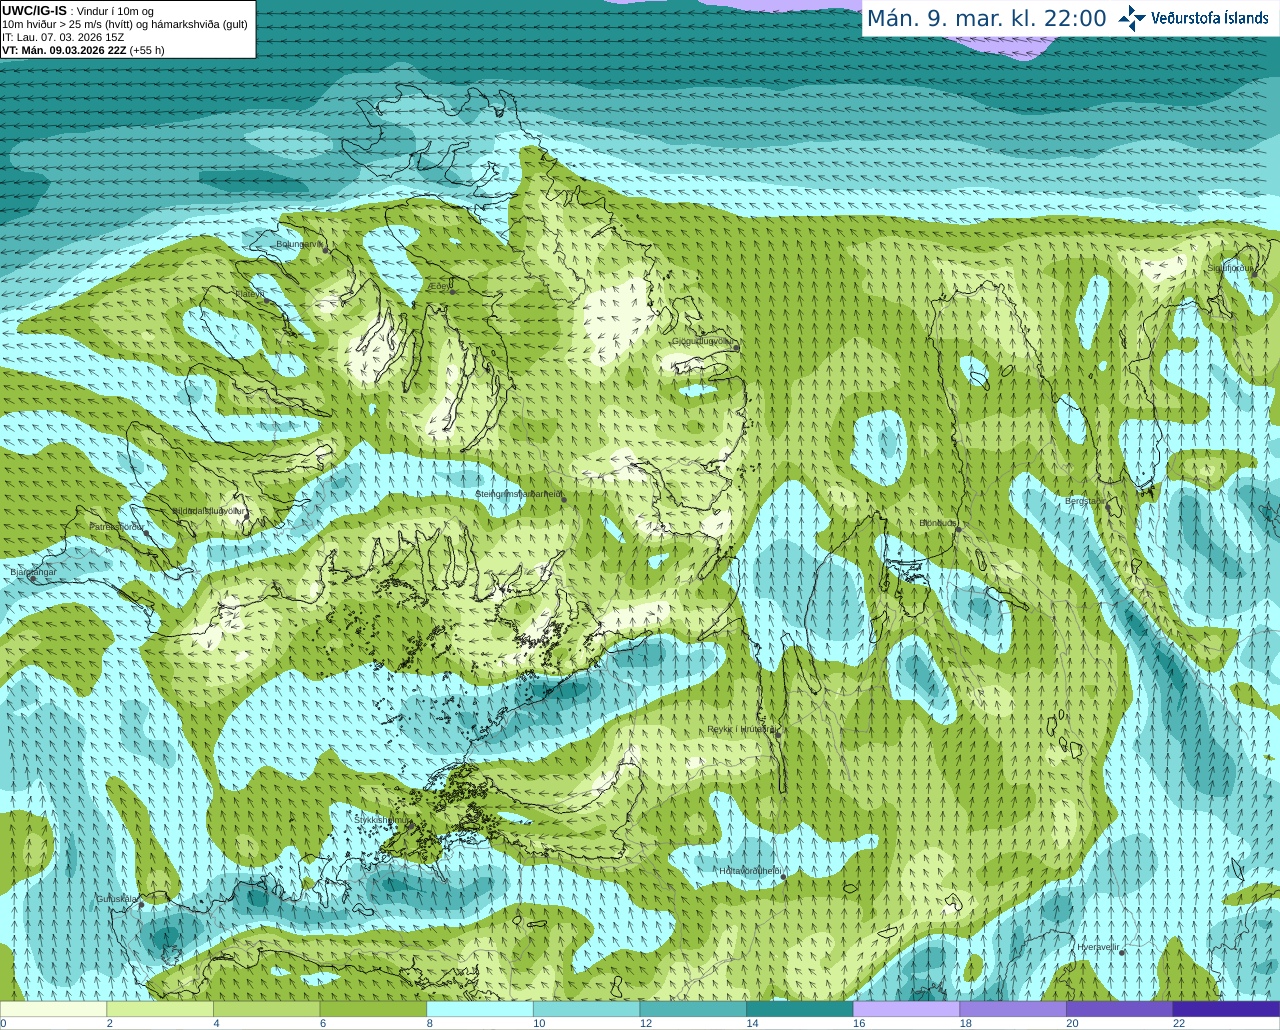Image resolution: width=1280 pixels, height=1030 pixels.
Task: Click the Blönduós station label
Action: (938, 523)
